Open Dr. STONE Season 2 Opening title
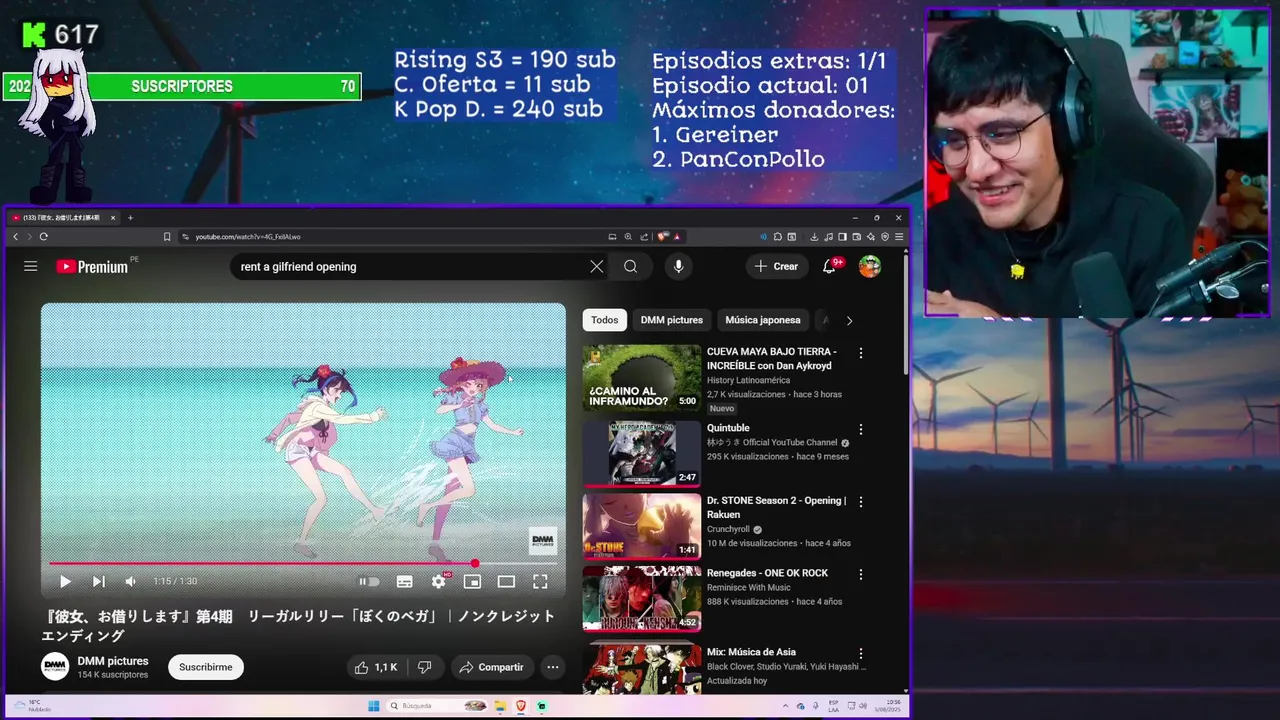Viewport: 1280px width, 720px height. [x=776, y=507]
